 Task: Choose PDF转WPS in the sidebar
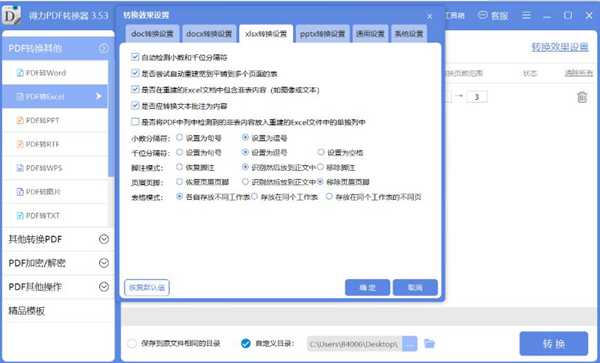click(55, 168)
